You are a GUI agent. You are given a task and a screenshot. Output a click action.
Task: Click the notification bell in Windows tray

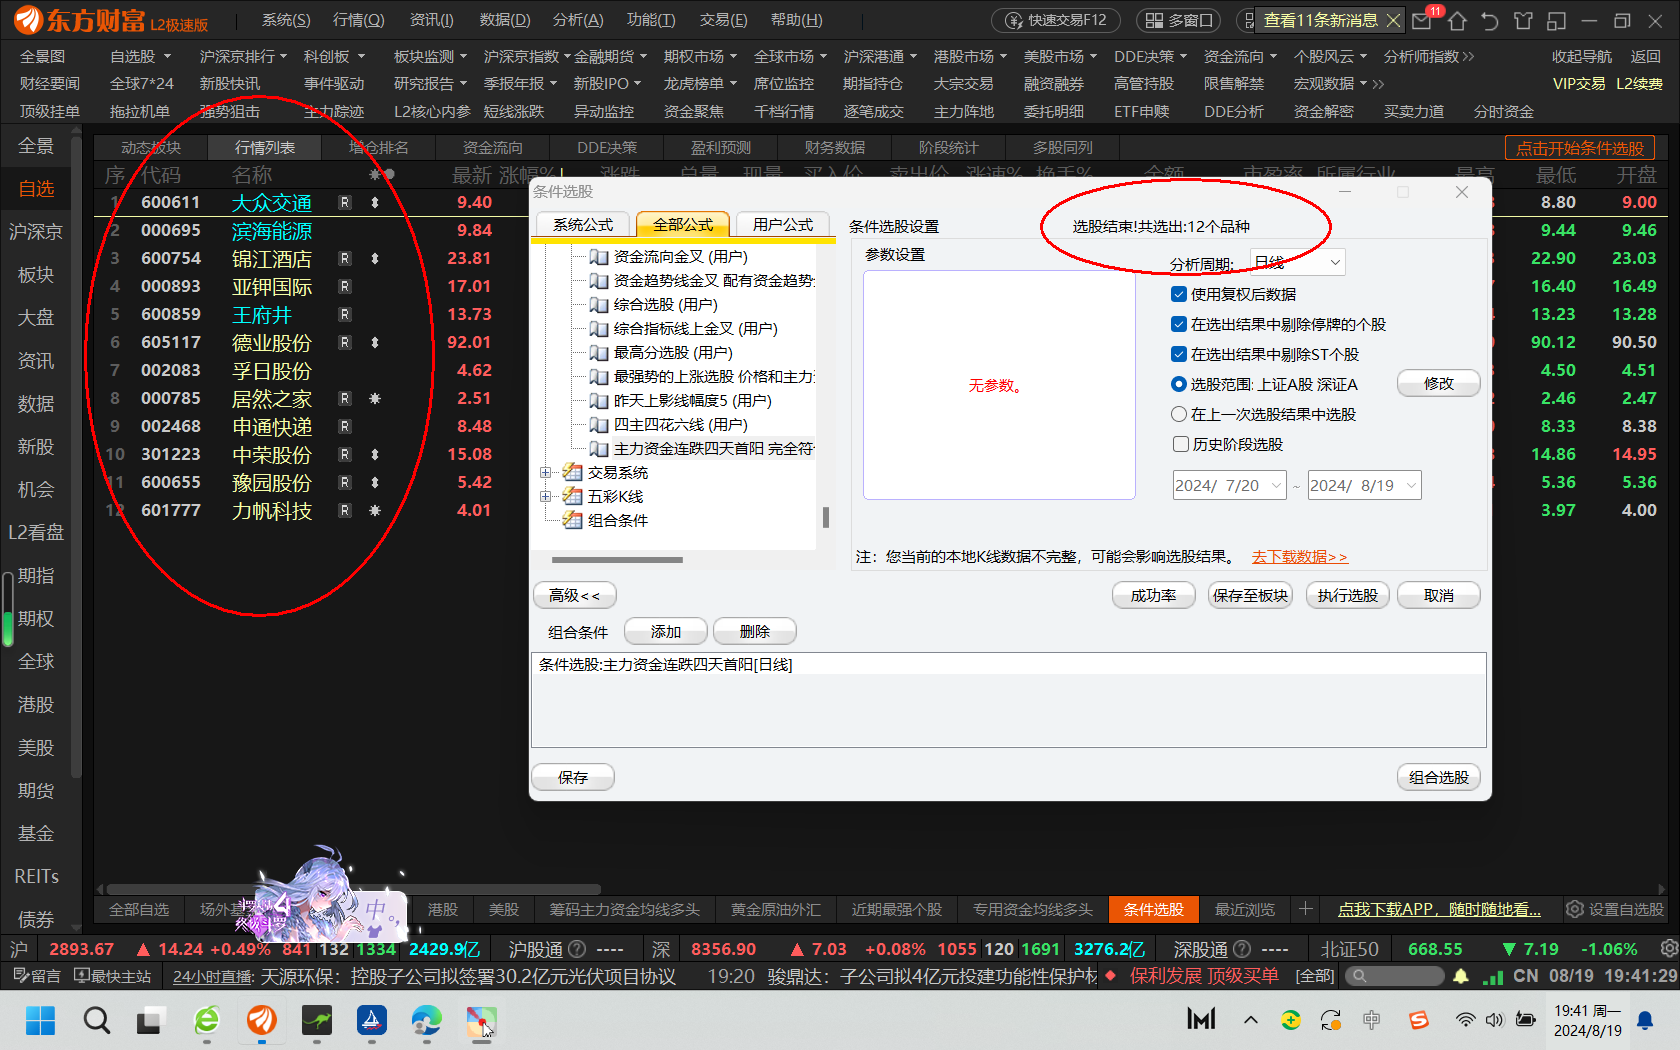(x=1645, y=1020)
